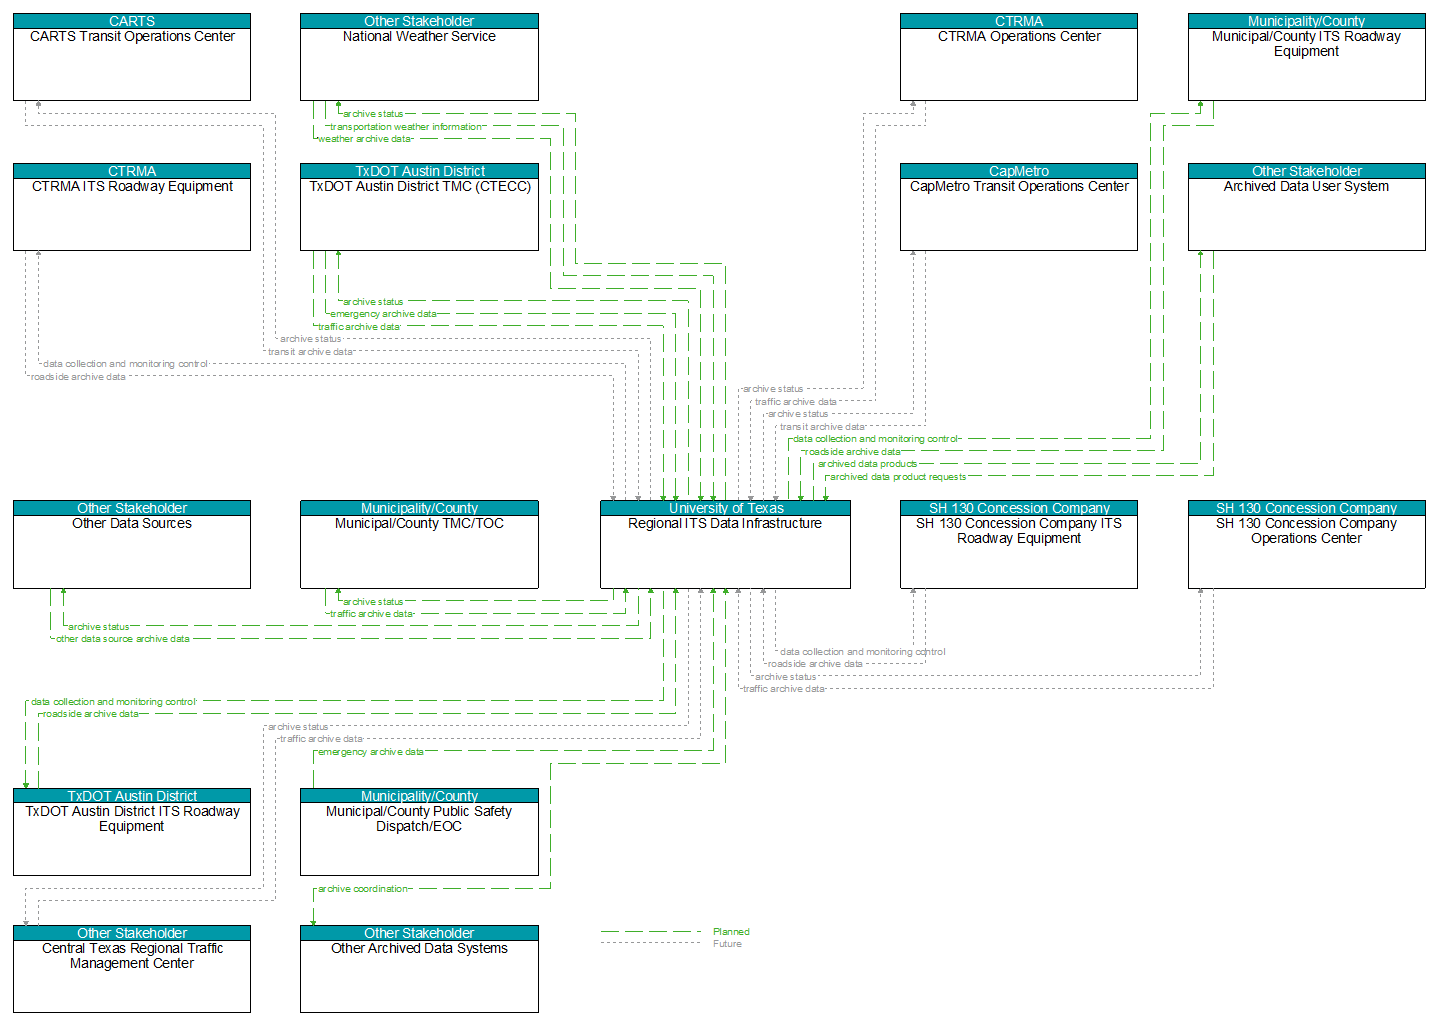Click the CARTS header bar
The image size is (1436, 1026).
132,21
